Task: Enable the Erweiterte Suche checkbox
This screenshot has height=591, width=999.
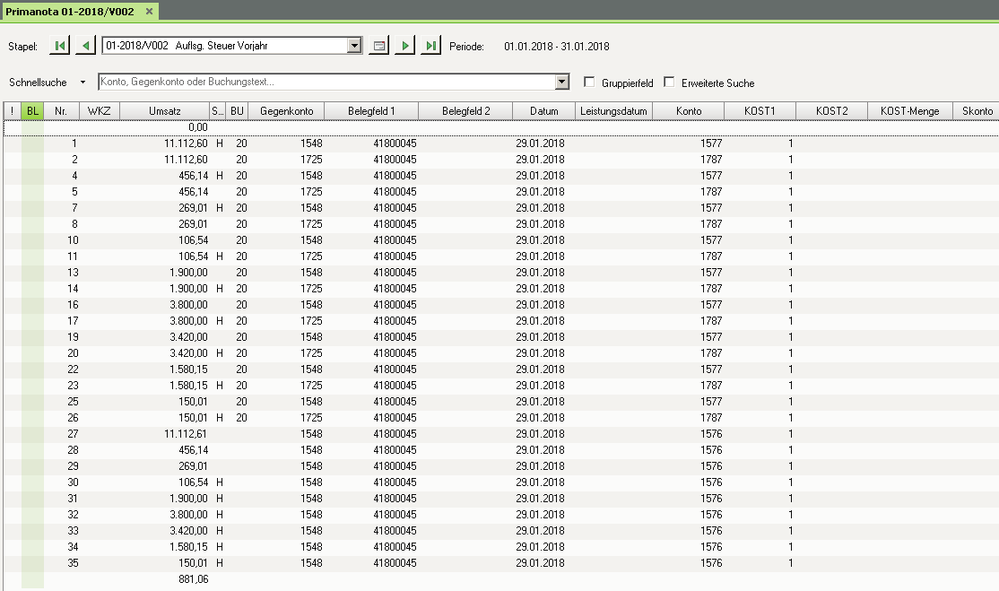Action: (669, 83)
